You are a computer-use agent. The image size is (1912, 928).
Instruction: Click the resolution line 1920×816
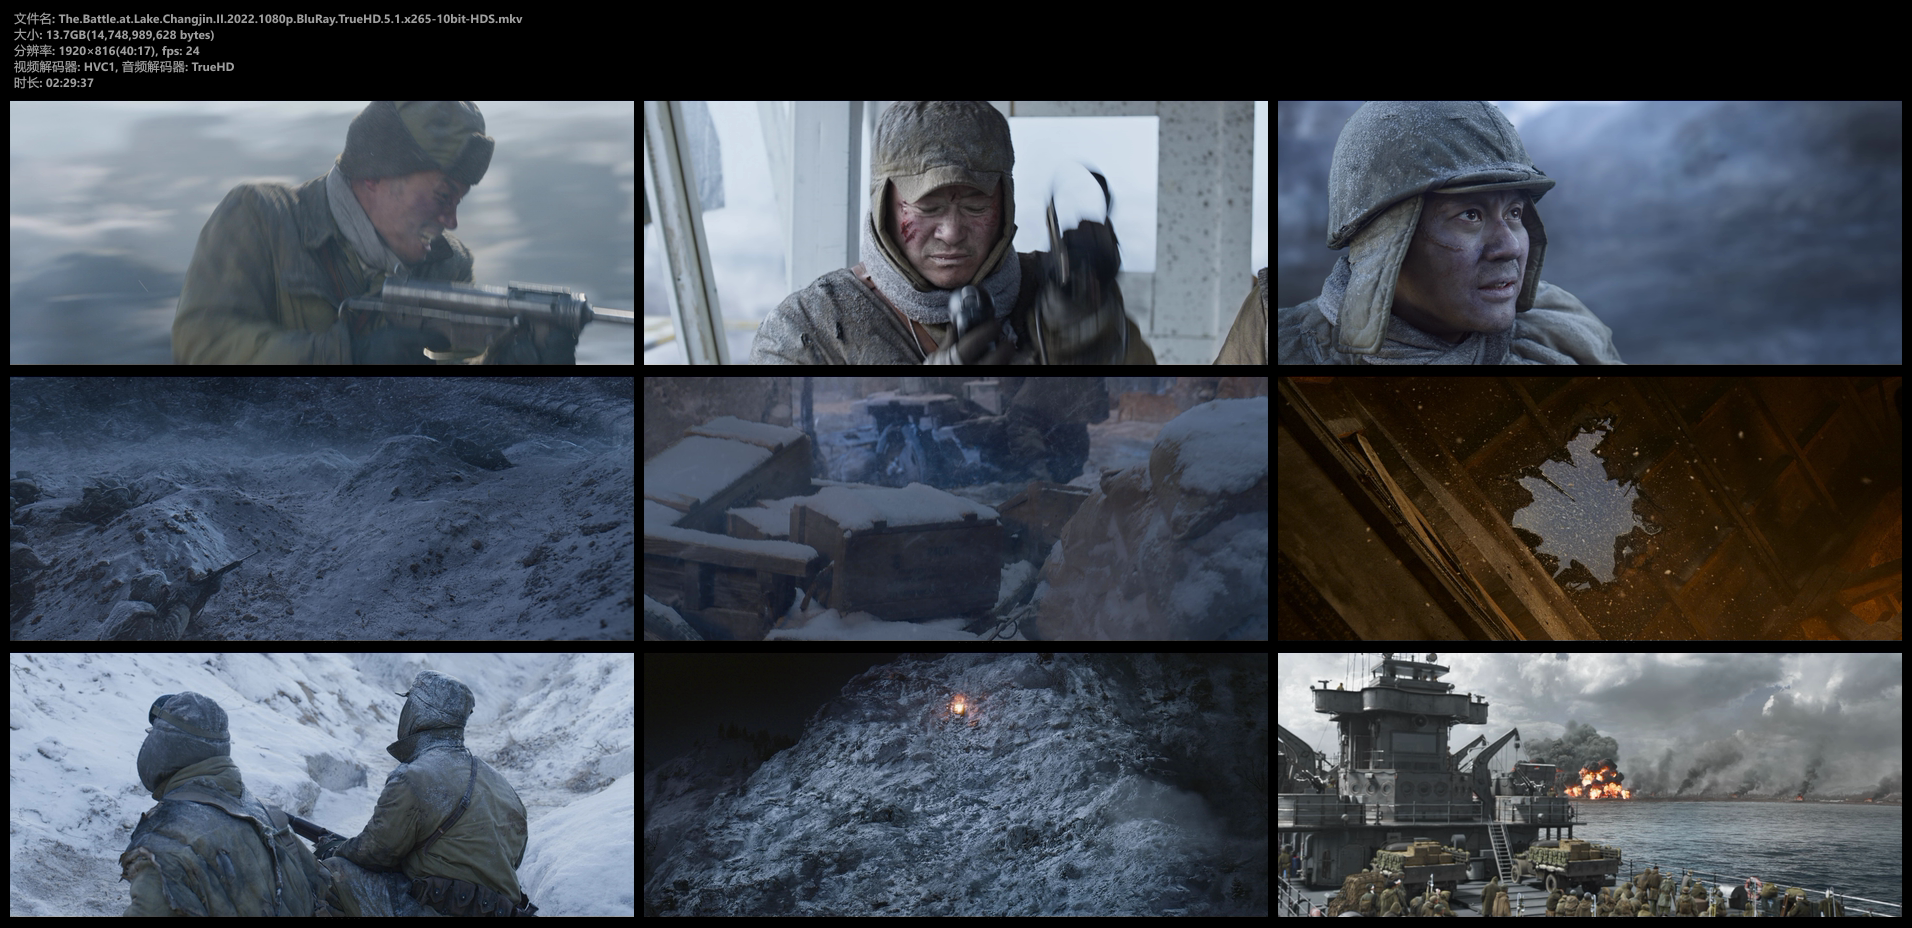(x=107, y=51)
